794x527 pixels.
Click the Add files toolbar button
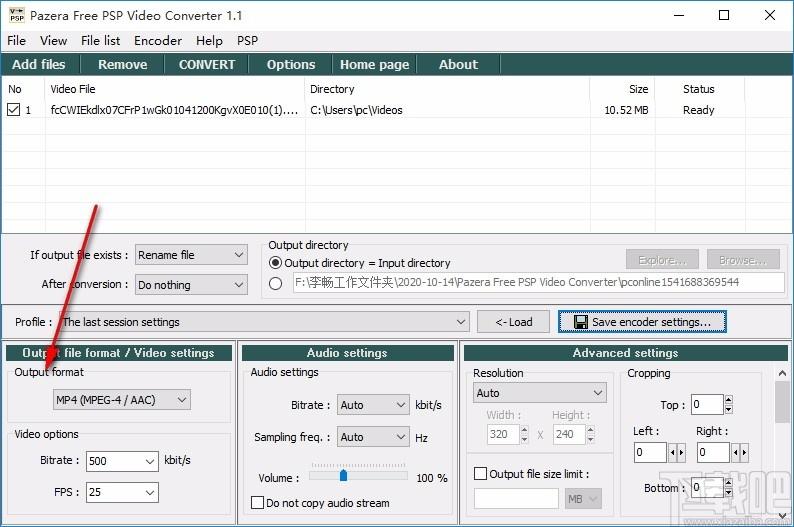[x=39, y=64]
